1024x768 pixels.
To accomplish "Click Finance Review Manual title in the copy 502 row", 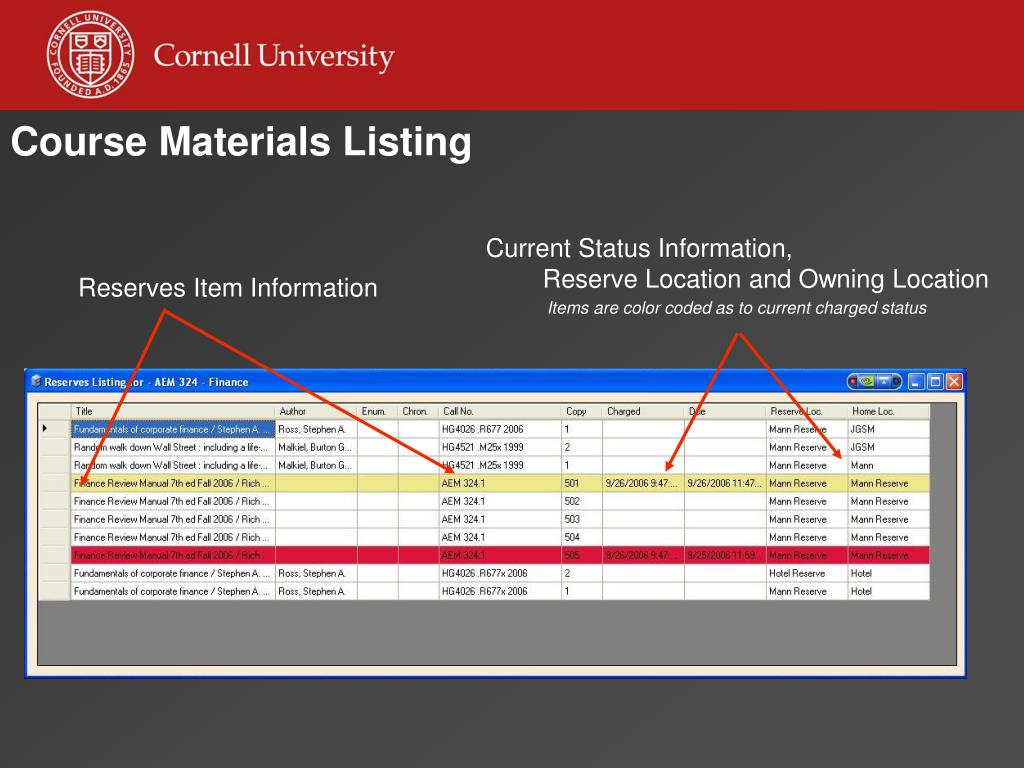I will pos(171,502).
